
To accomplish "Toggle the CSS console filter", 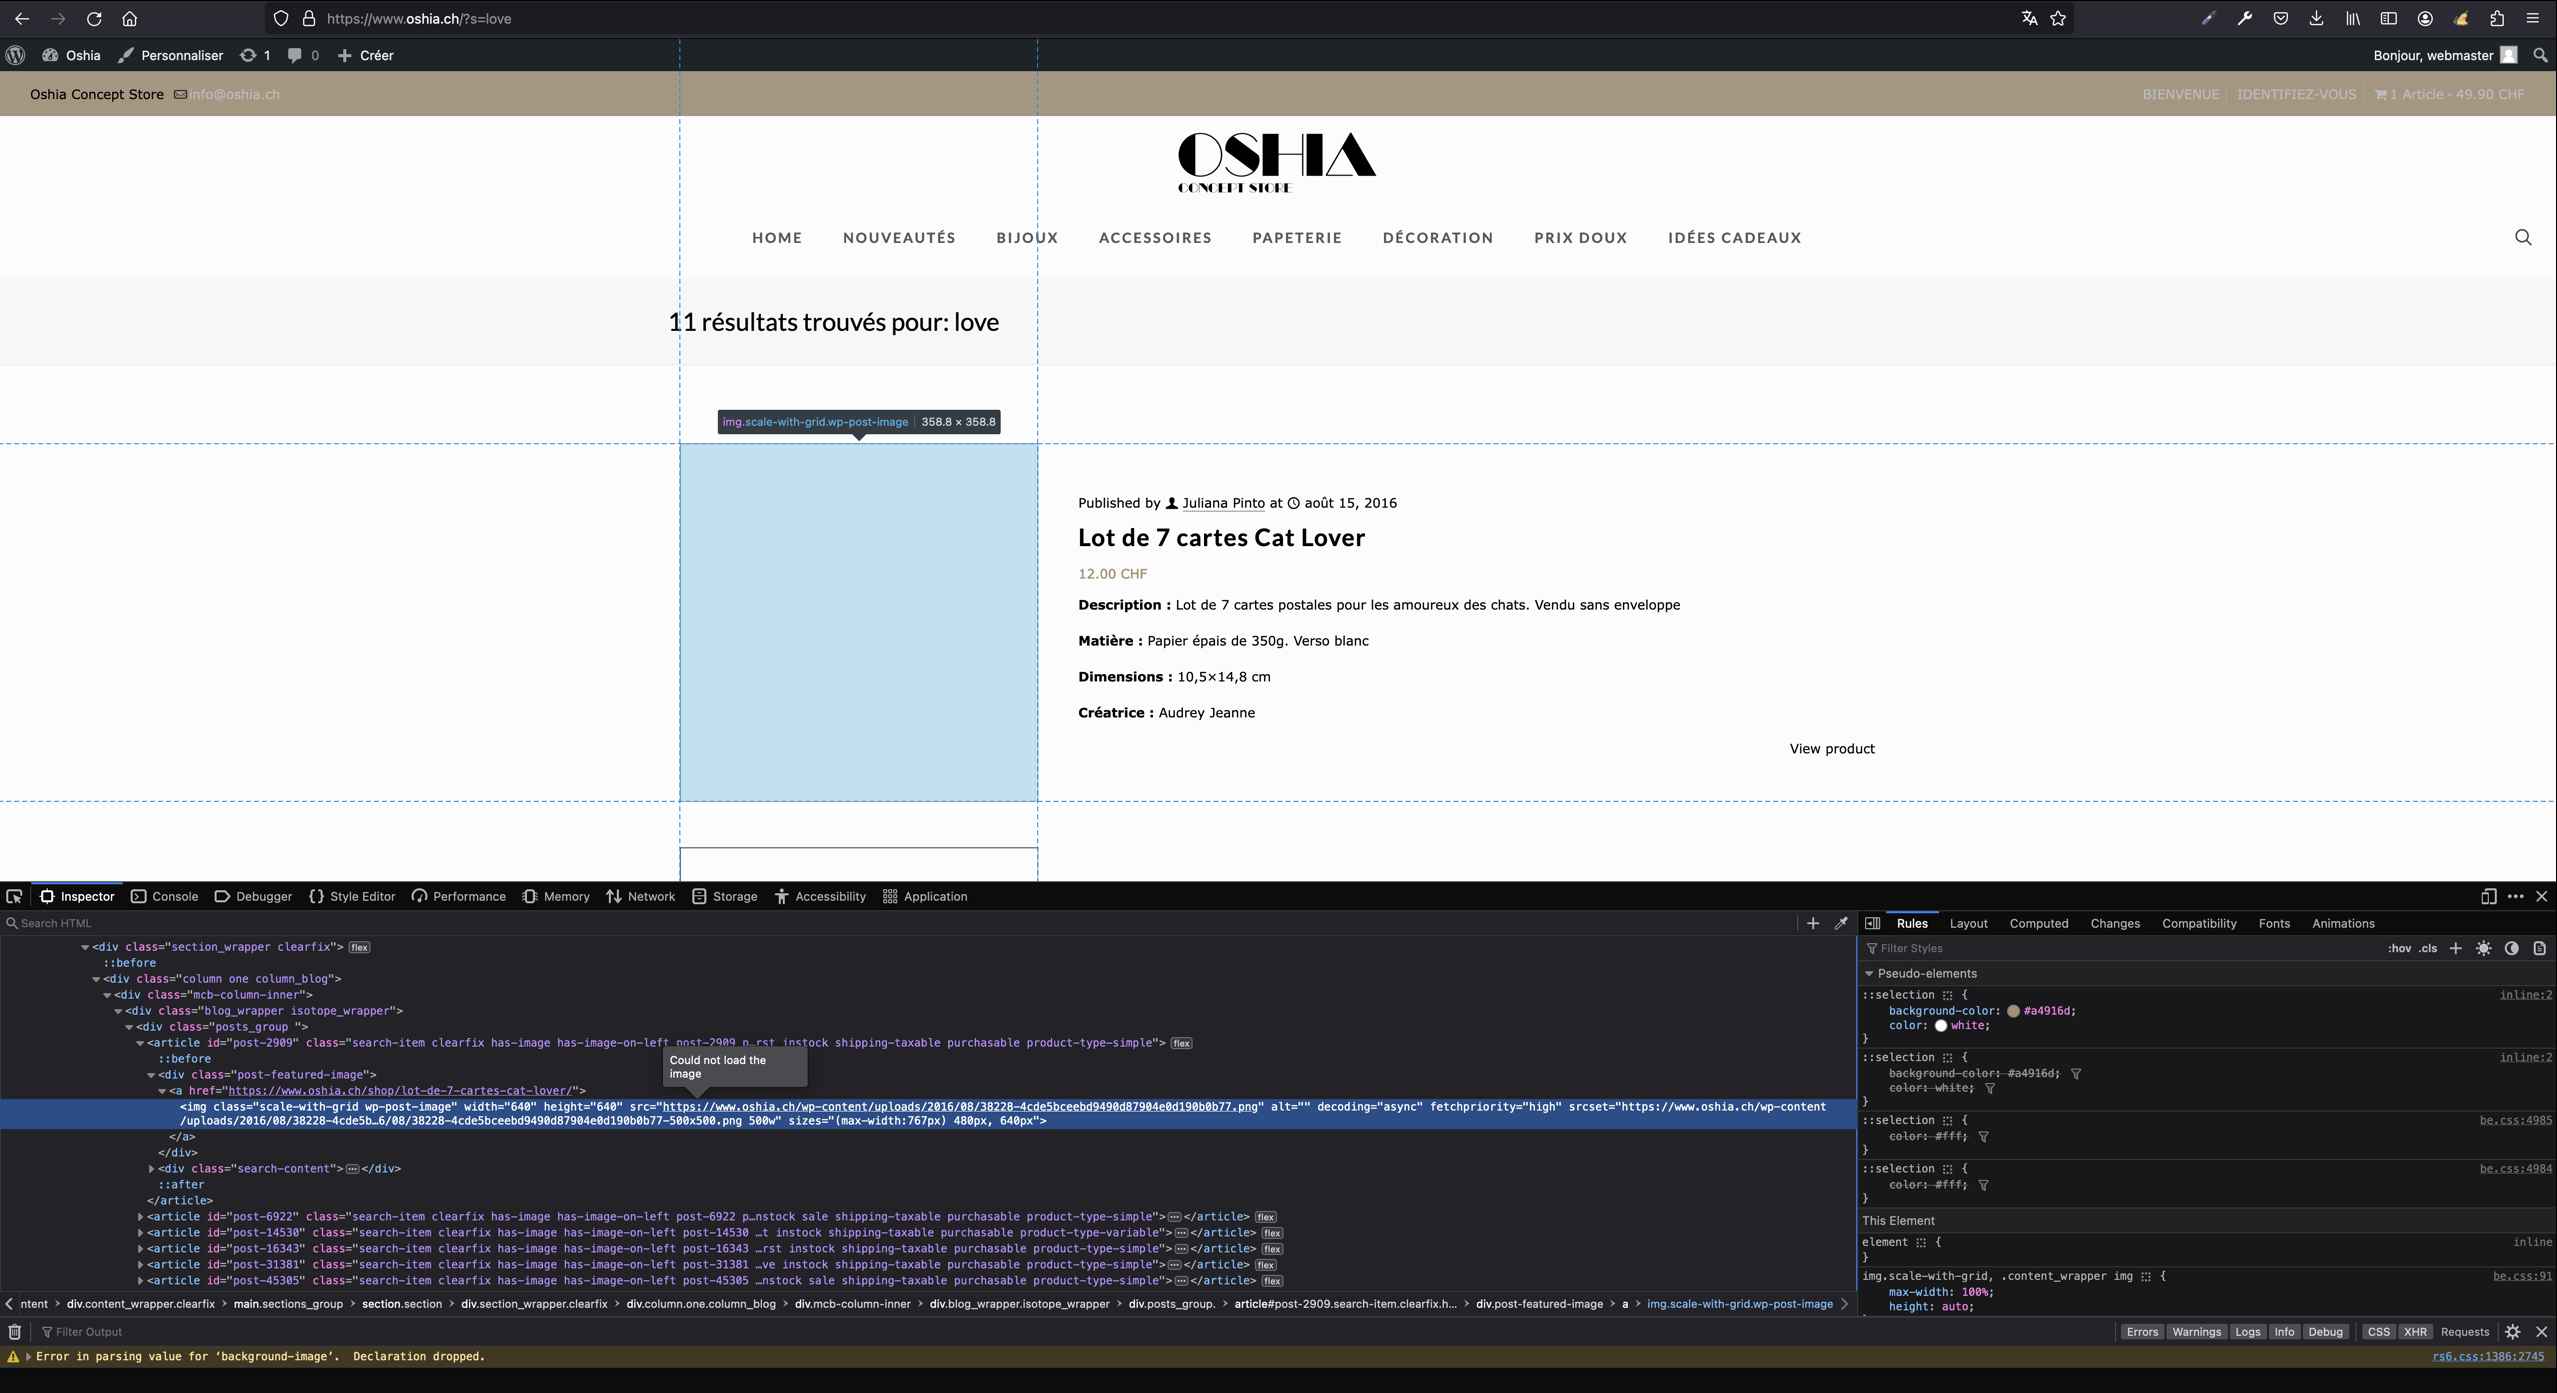I will coord(2378,1331).
